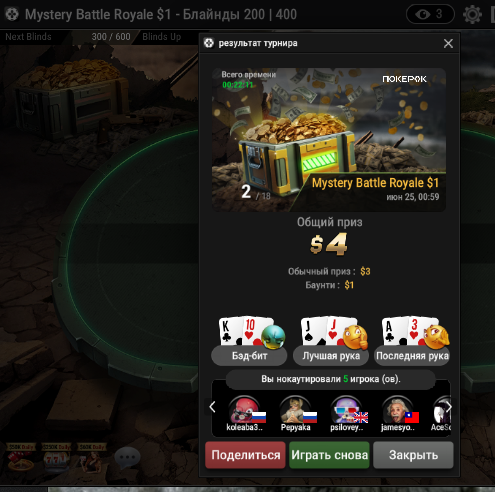The height and width of the screenshot is (492, 495).
Task: Select Pepyaka player avatar
Action: pyautogui.click(x=295, y=410)
